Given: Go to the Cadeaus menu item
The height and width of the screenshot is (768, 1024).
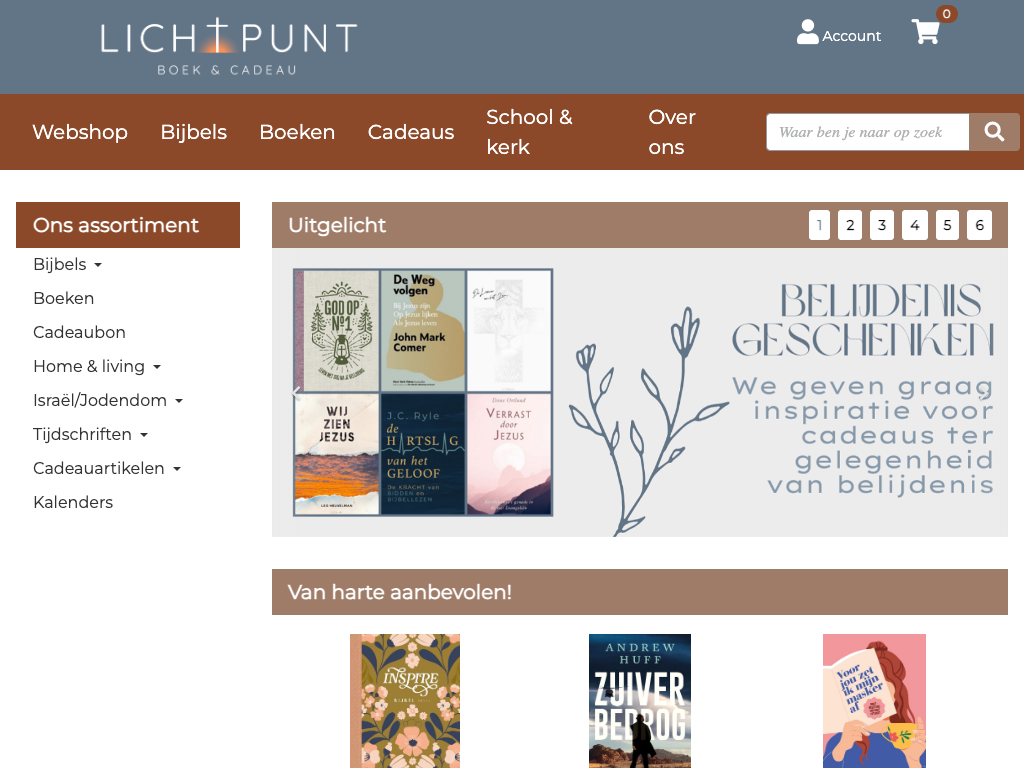Looking at the screenshot, I should 411,132.
